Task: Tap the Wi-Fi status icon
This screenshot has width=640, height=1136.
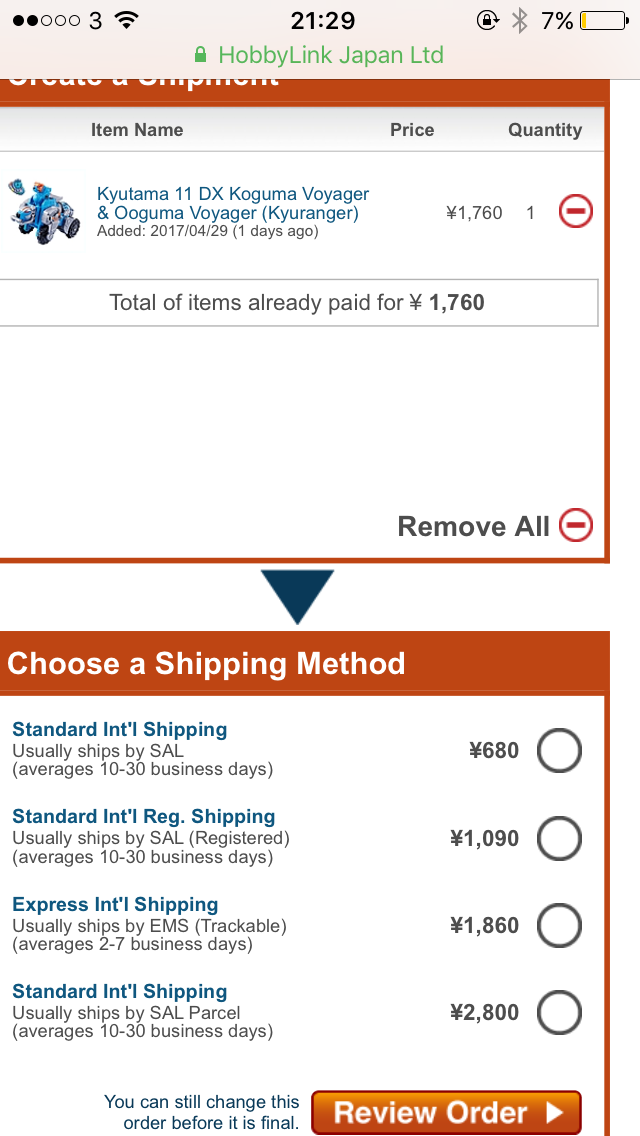Action: point(126,20)
